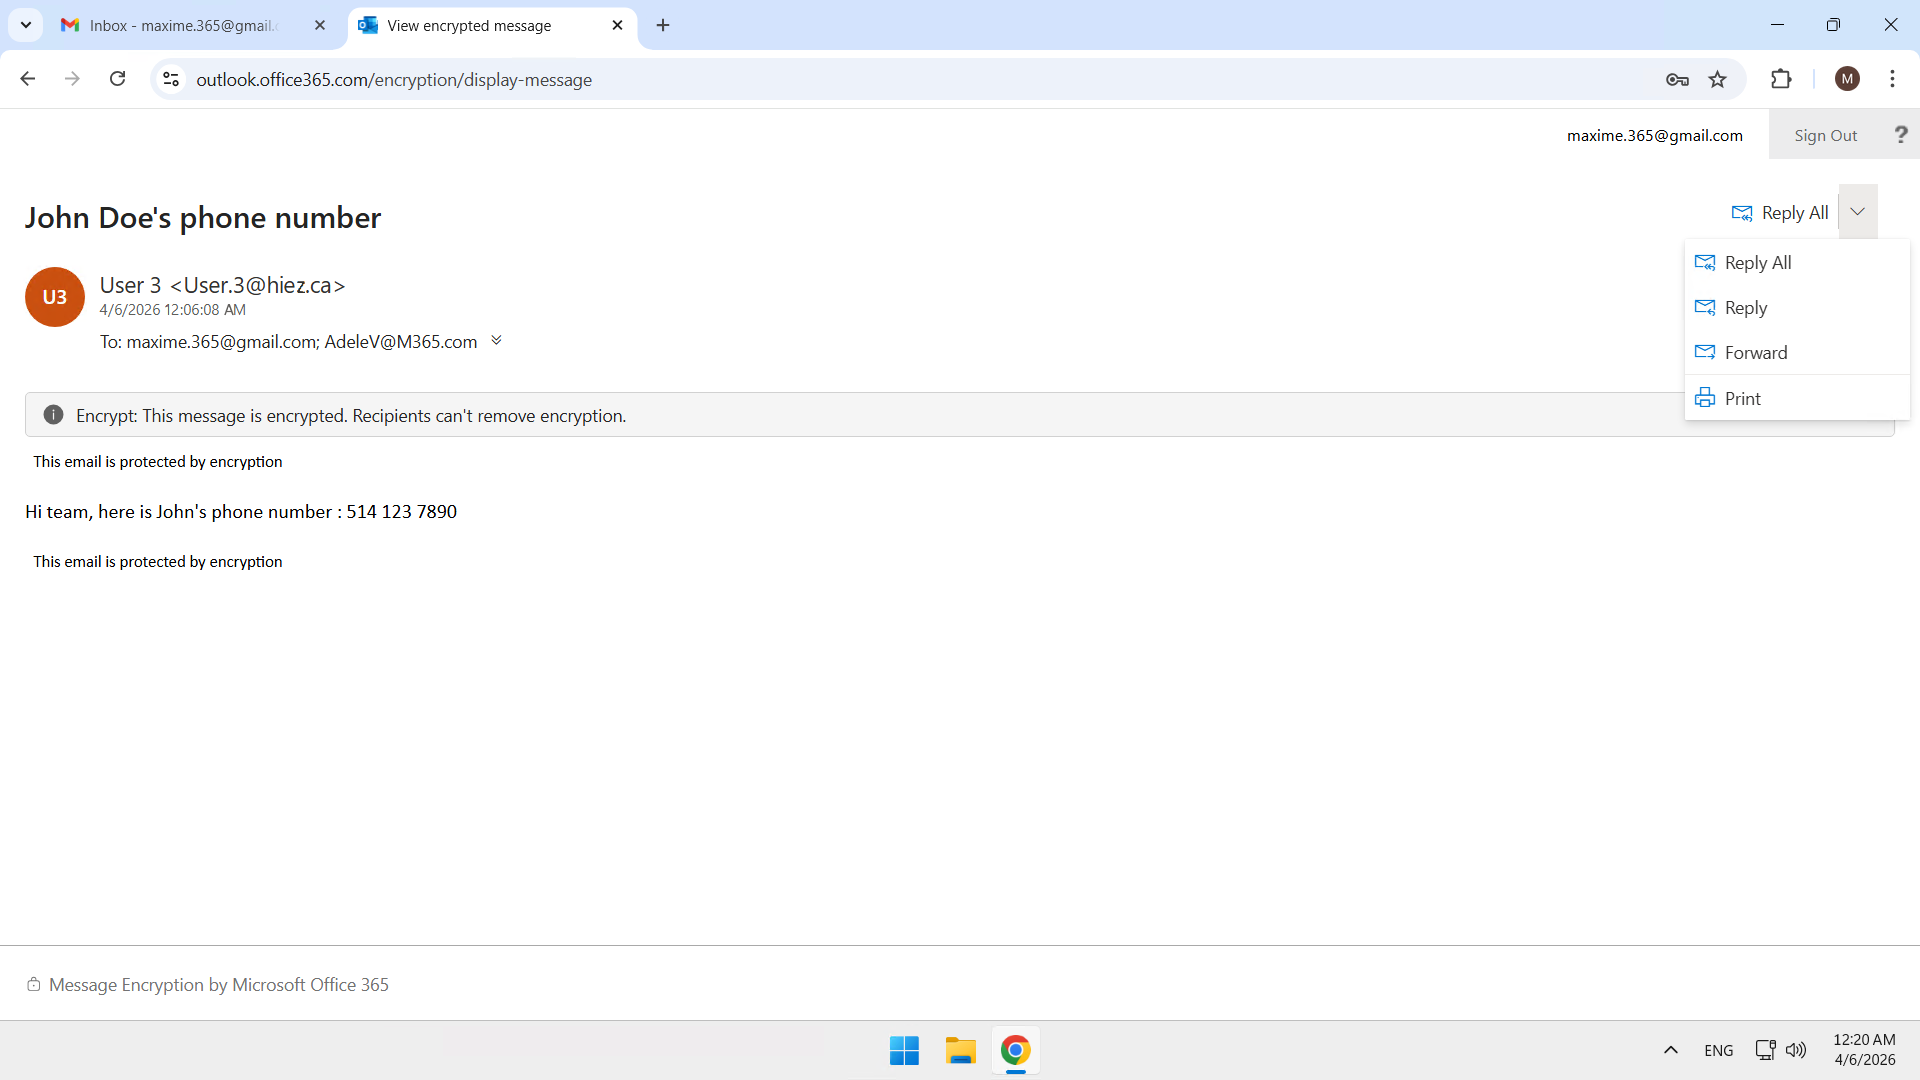
Task: Expand the recipients list chevron
Action: click(496, 341)
